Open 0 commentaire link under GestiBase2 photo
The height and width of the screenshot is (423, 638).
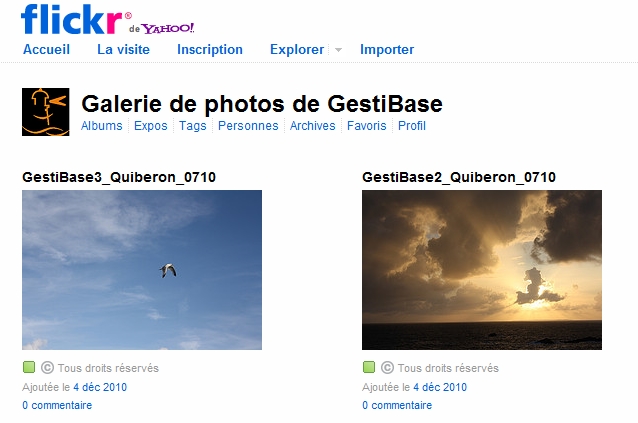pos(397,405)
